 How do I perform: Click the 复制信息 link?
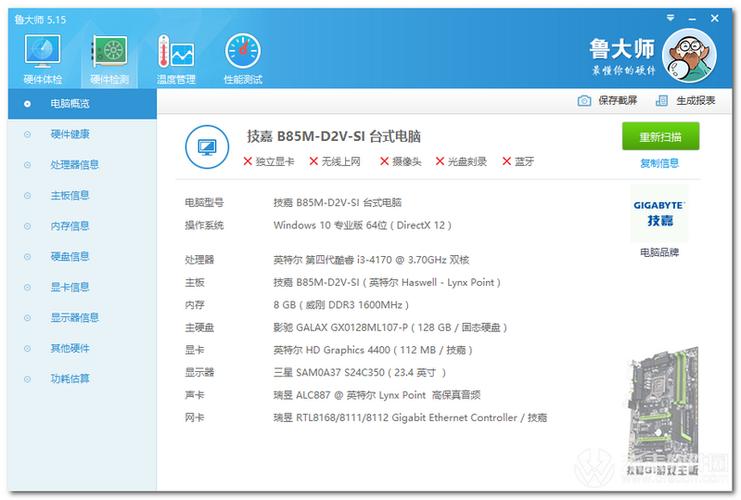659,164
